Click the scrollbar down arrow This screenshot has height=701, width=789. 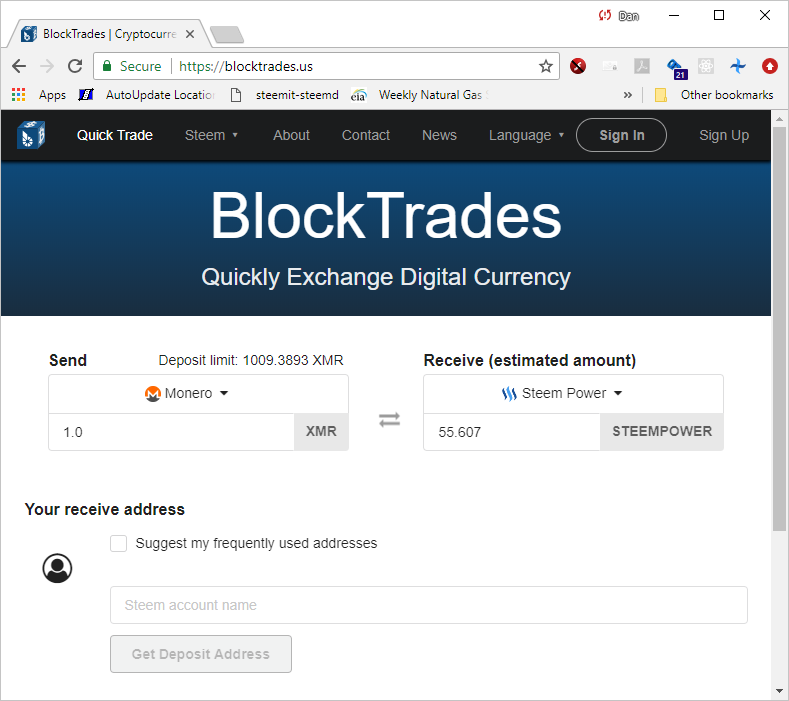point(779,691)
